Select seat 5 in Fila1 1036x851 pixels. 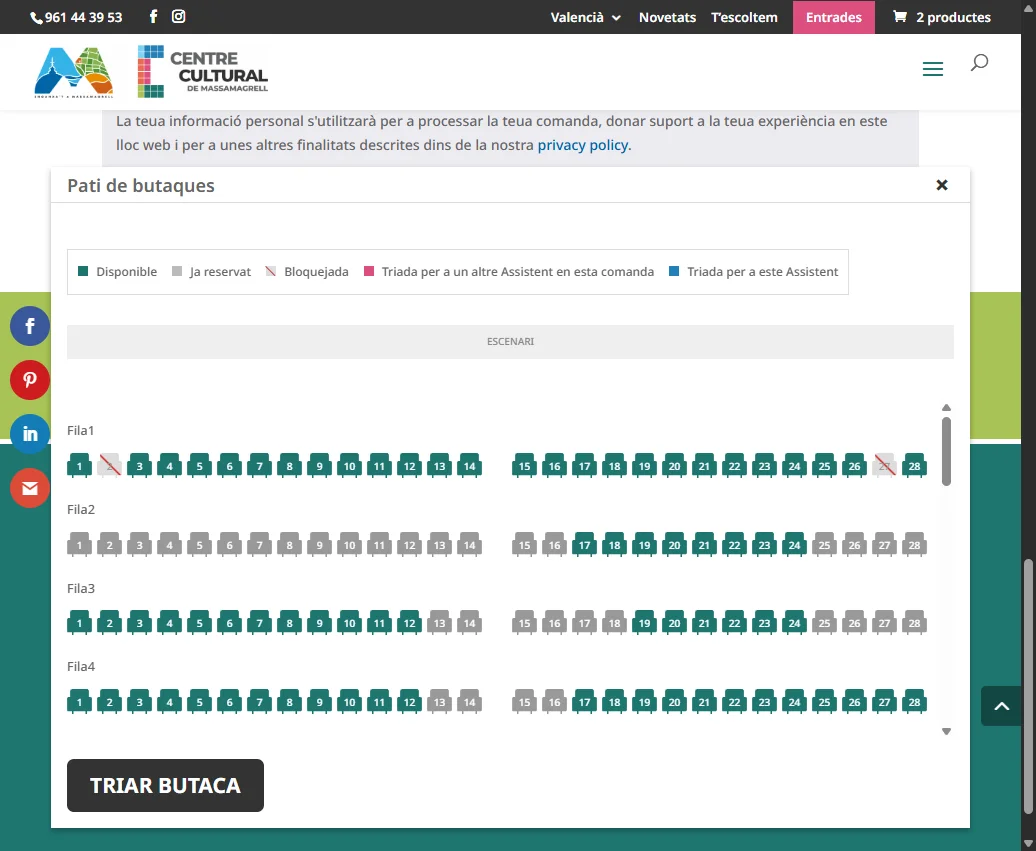[x=199, y=465]
